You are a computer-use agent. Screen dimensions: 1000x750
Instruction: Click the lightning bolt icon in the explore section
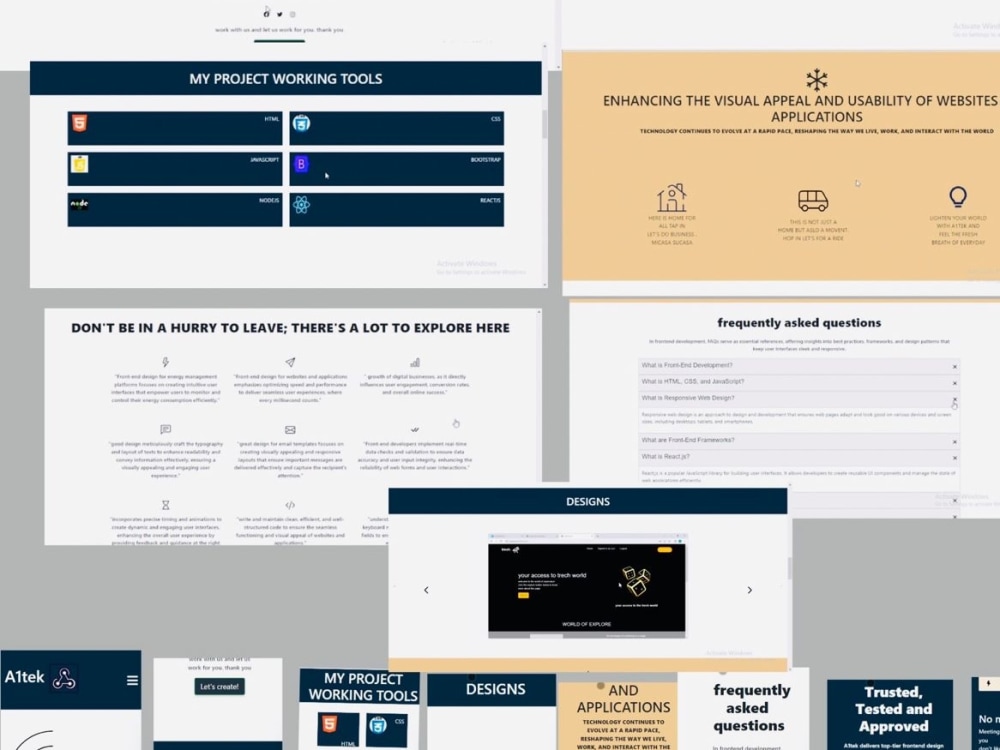point(165,362)
